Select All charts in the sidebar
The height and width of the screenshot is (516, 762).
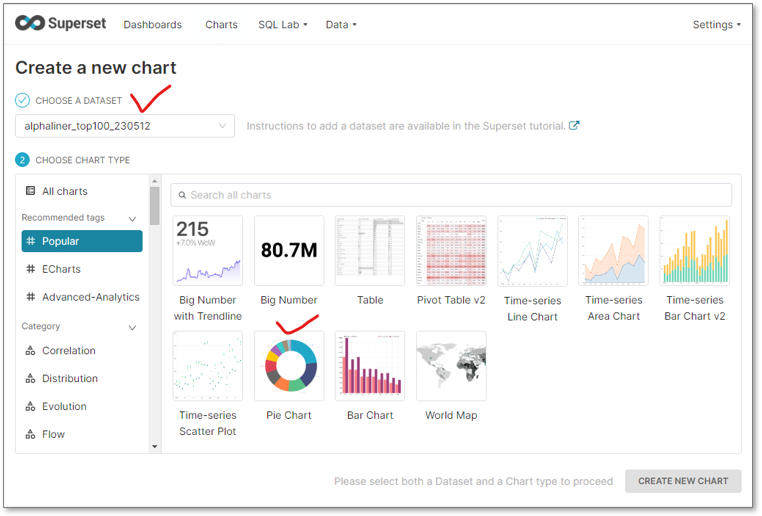coord(82,191)
